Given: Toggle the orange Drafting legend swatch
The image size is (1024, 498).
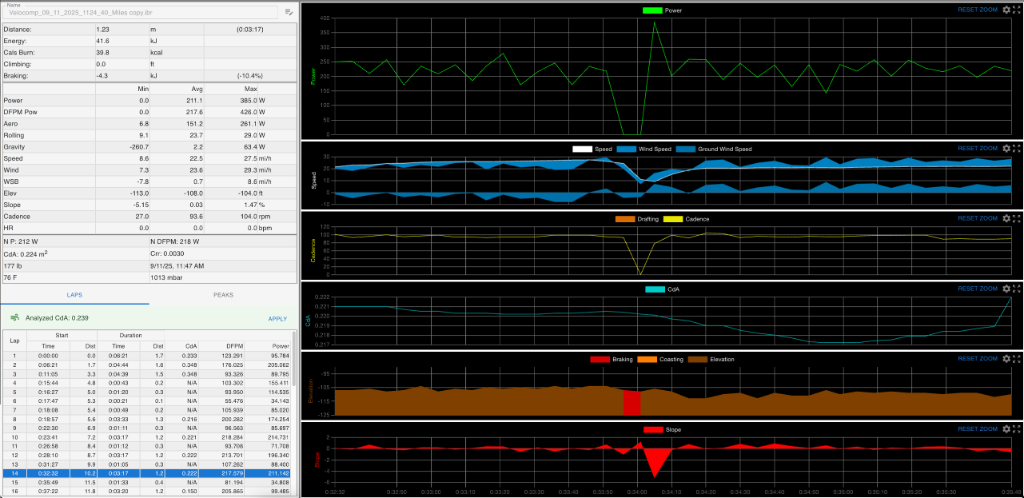Looking at the screenshot, I should pos(625,219).
